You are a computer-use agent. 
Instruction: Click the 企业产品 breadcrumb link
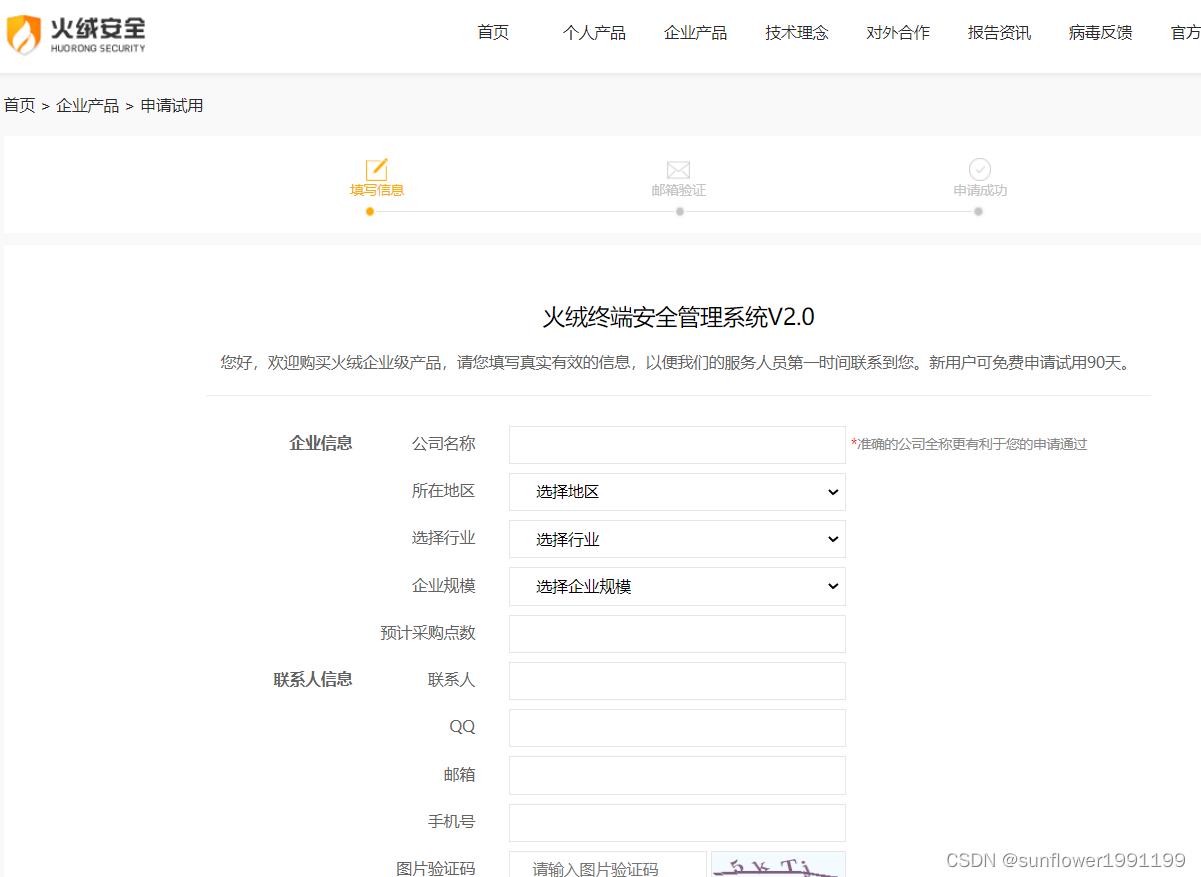pos(88,105)
